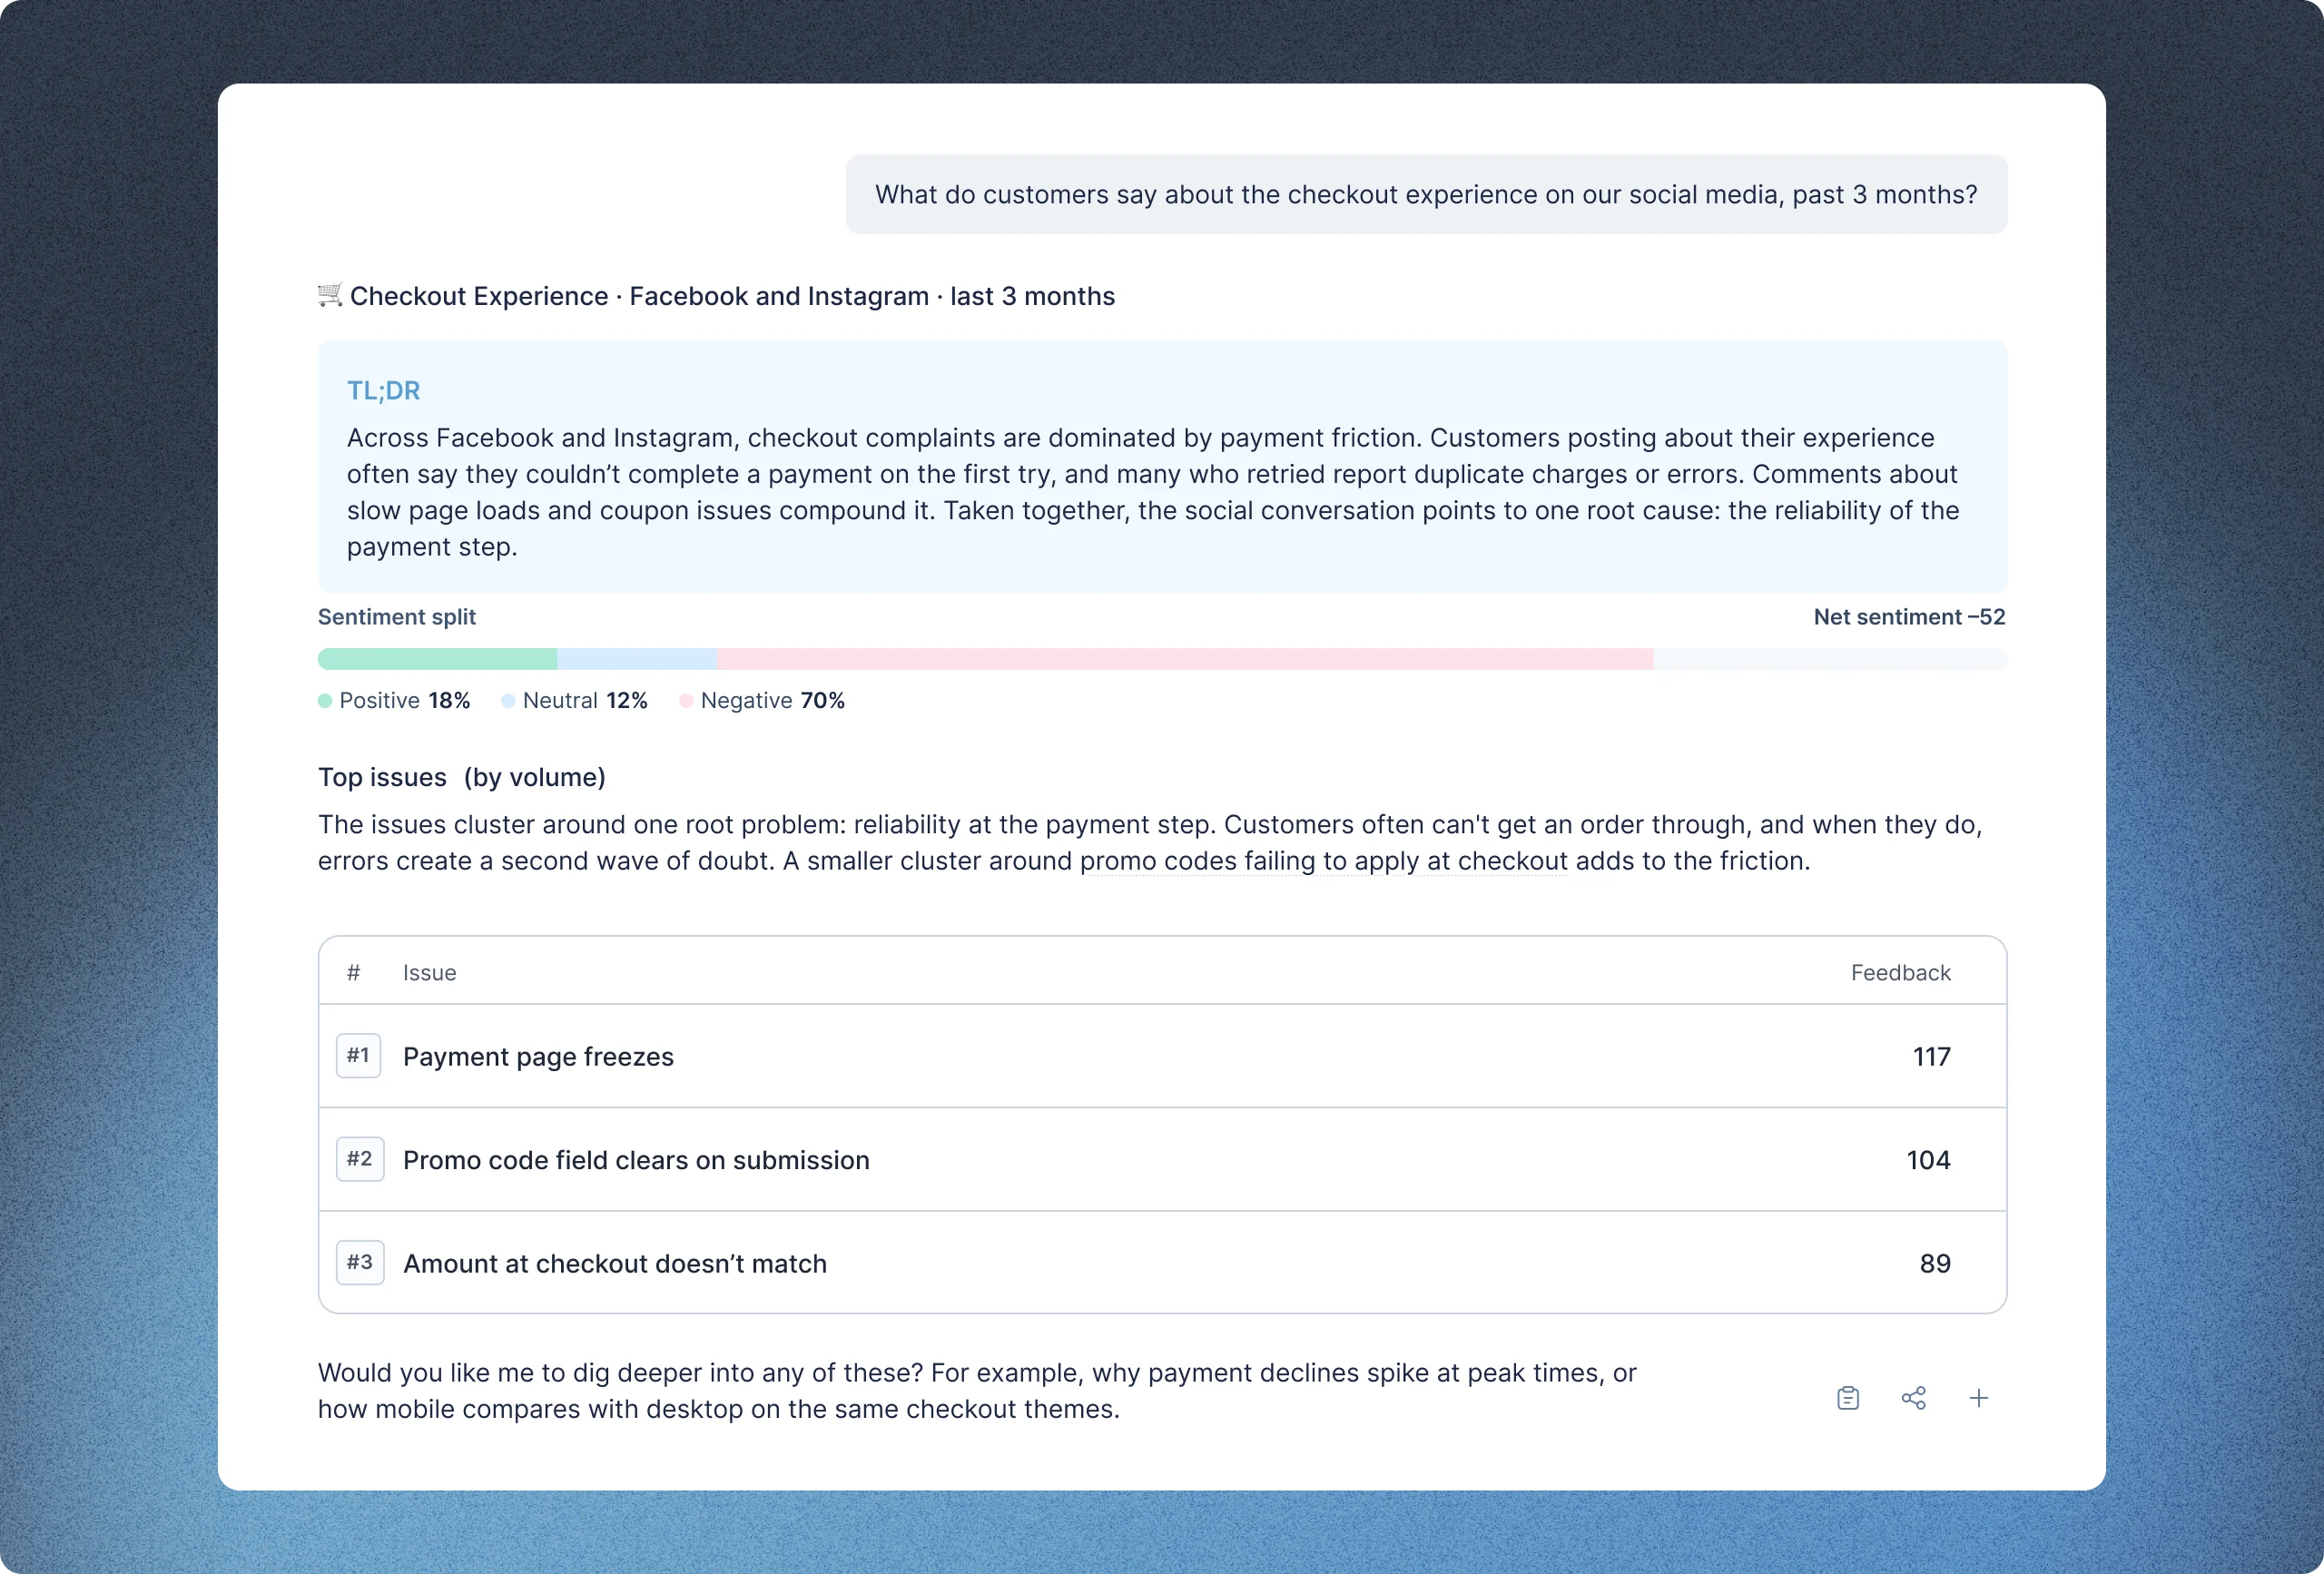Click the Feedback column header

point(1900,973)
